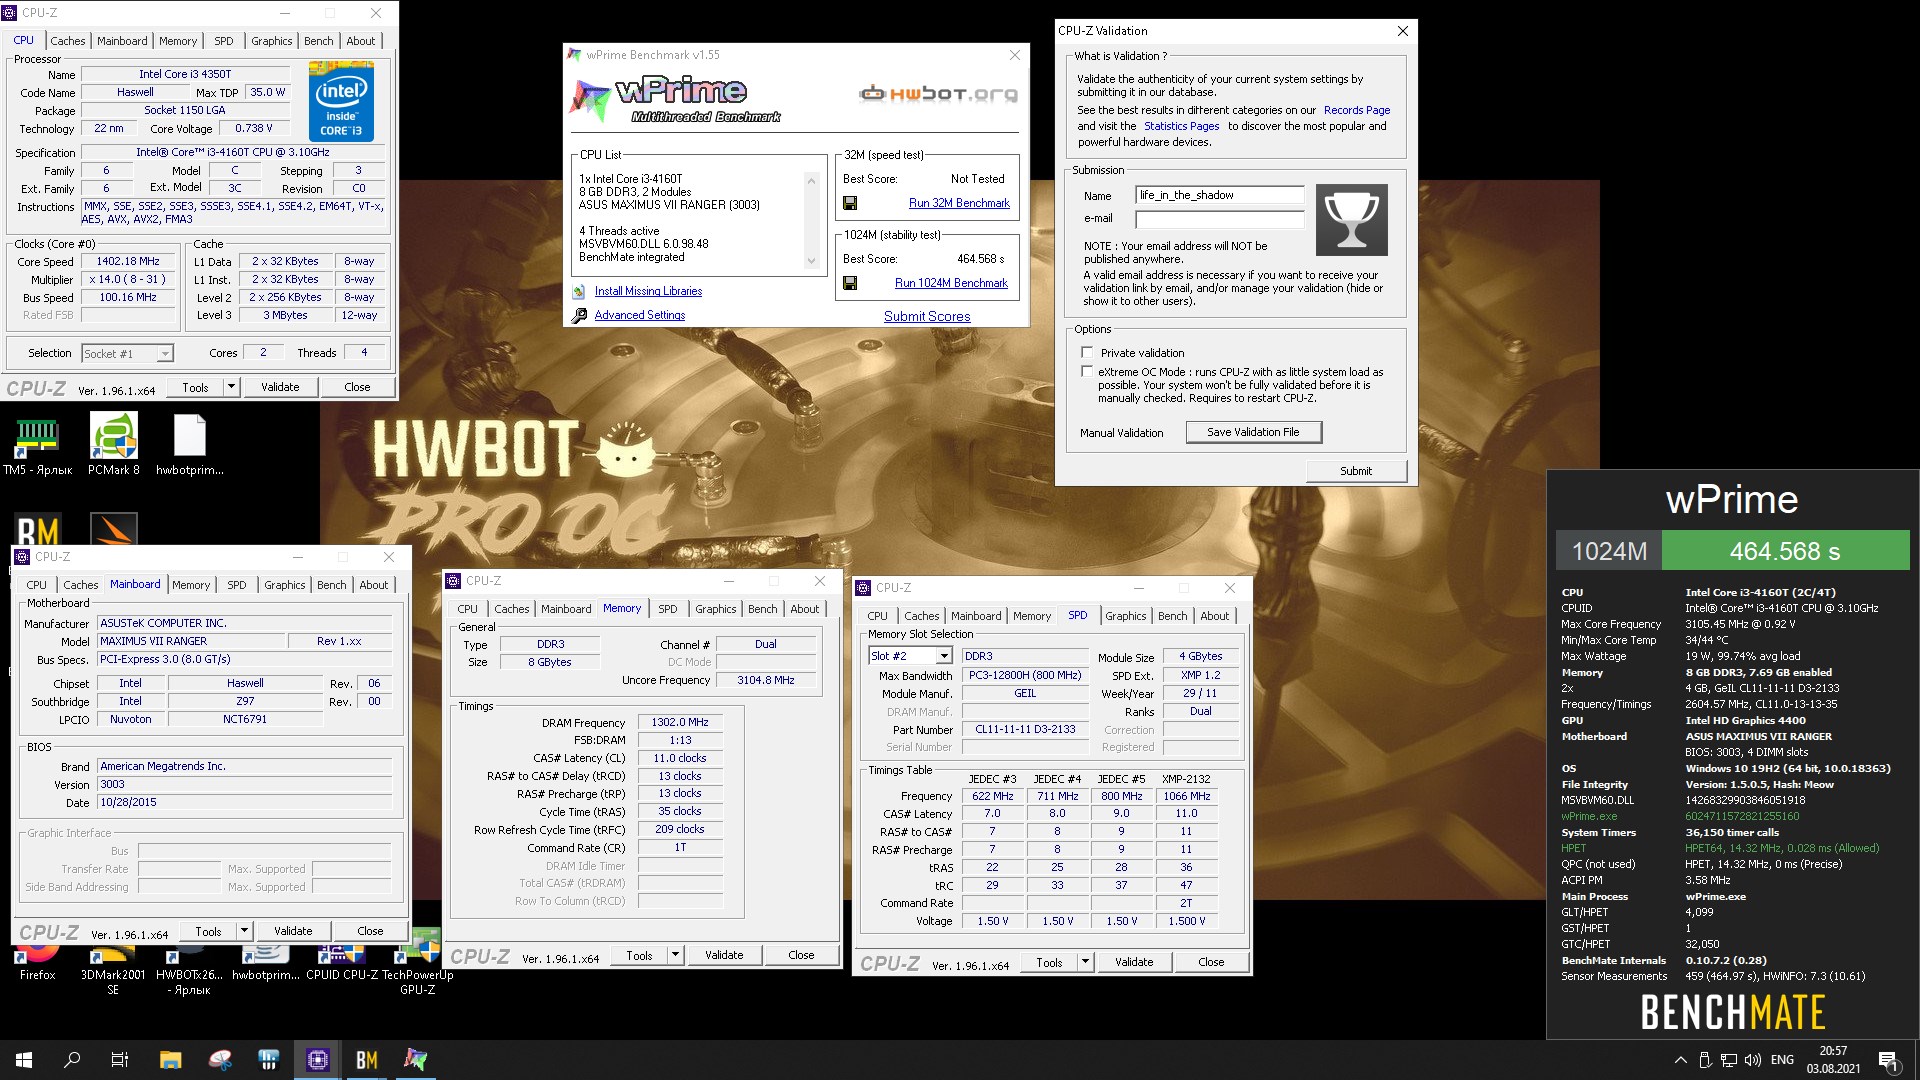Click Run 32M Benchmark link
Image resolution: width=1920 pixels, height=1080 pixels.
tap(959, 203)
